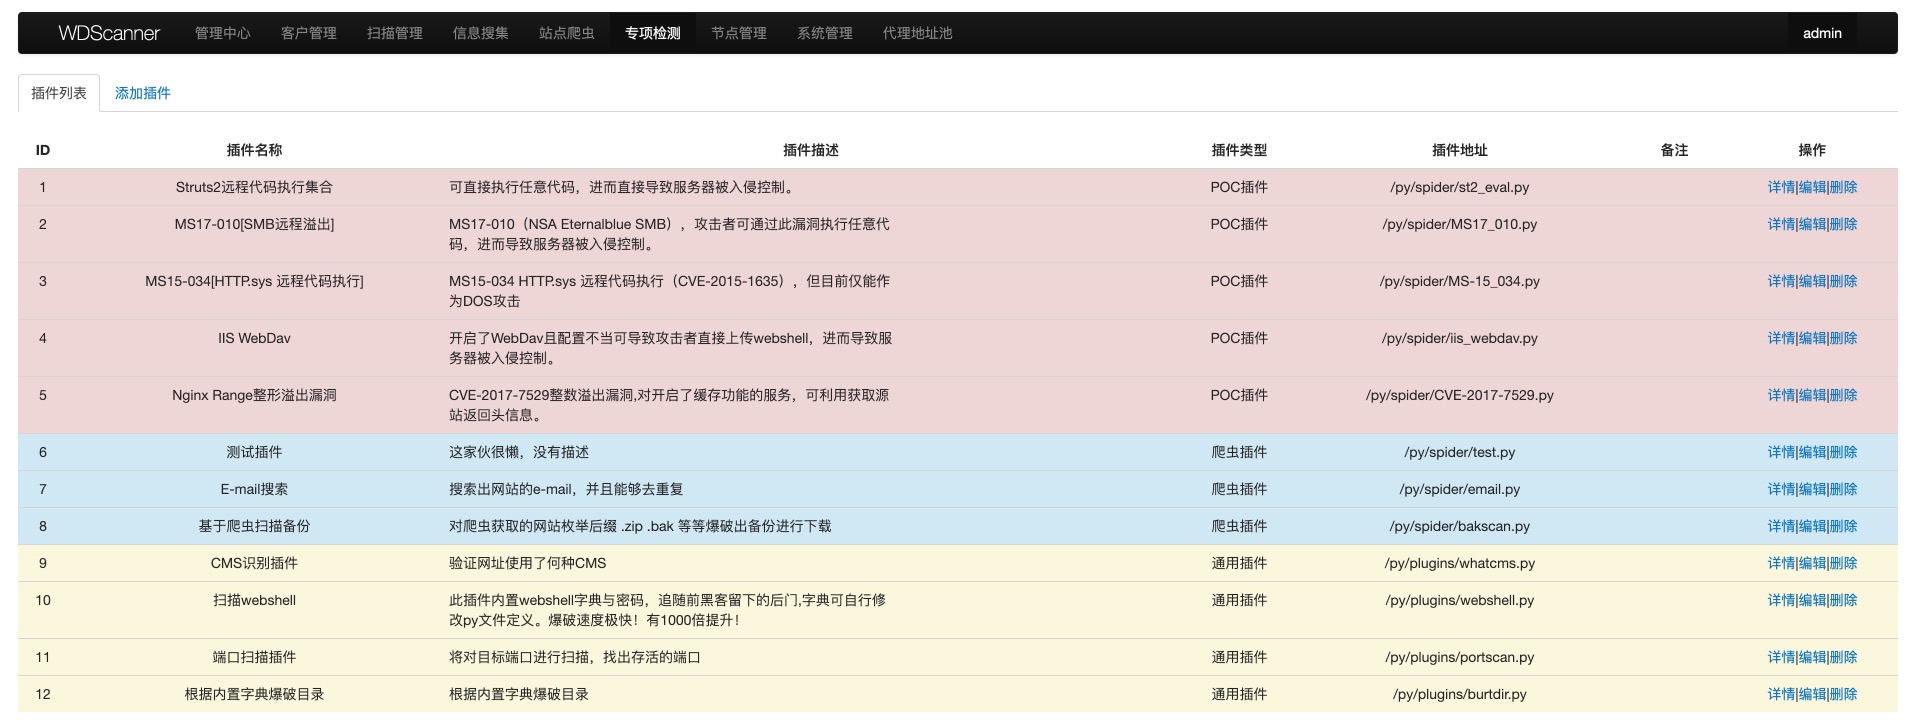Click 删除 for E-mail搜索 plugin
The image size is (1917, 722).
click(1843, 489)
